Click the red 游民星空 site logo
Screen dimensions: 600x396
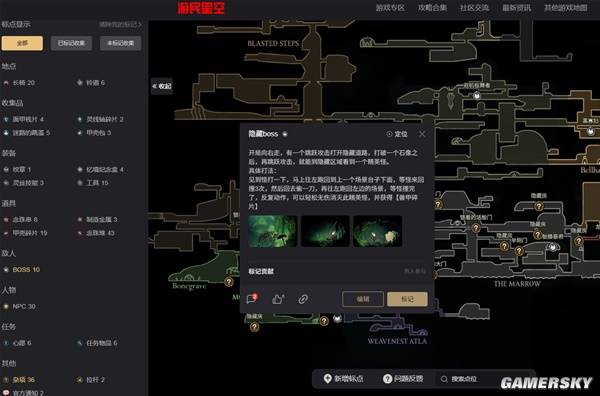[x=201, y=8]
